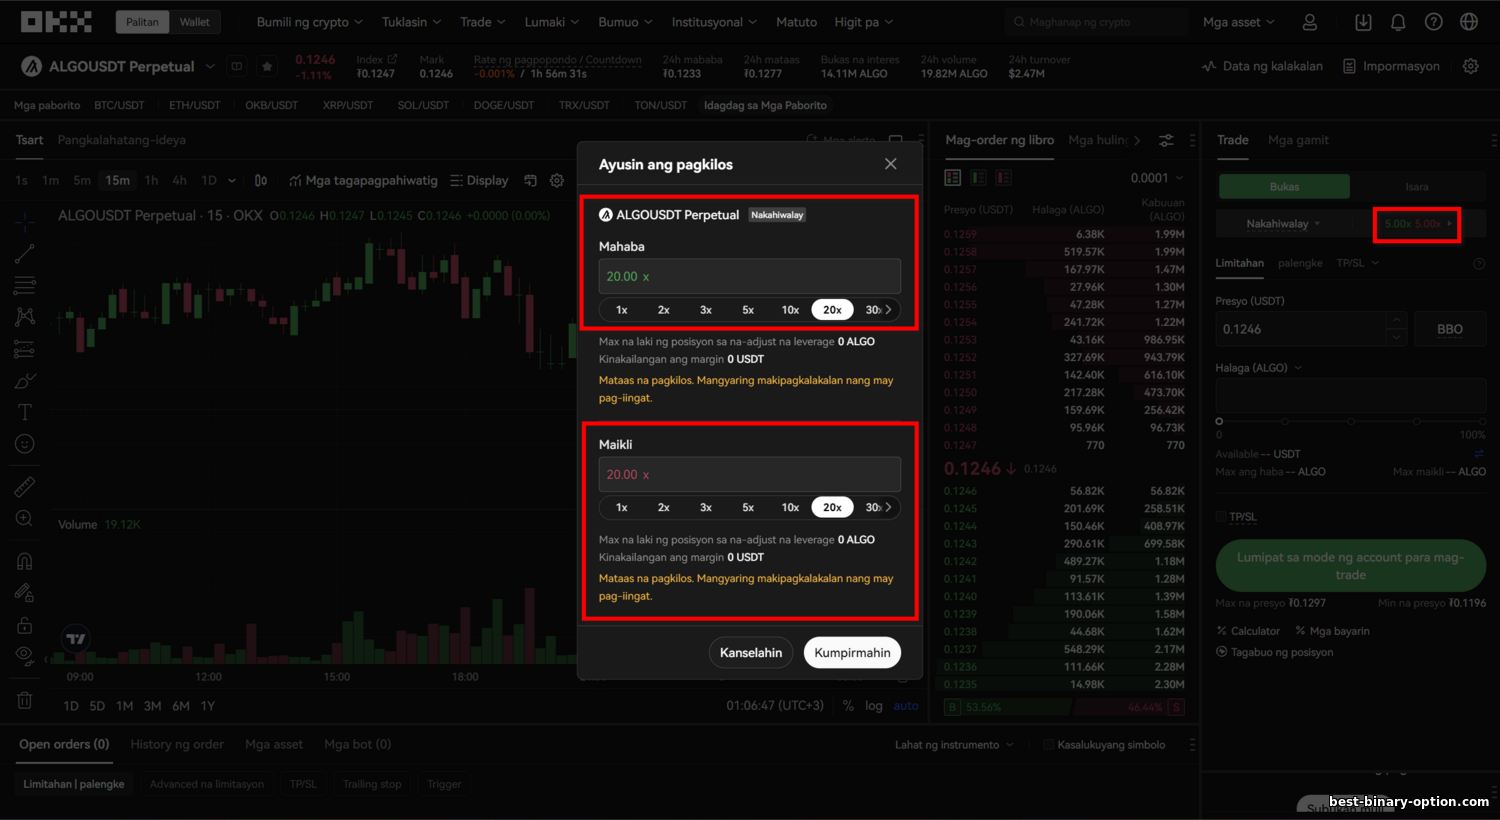Switch to History ng order tab

tap(177, 744)
